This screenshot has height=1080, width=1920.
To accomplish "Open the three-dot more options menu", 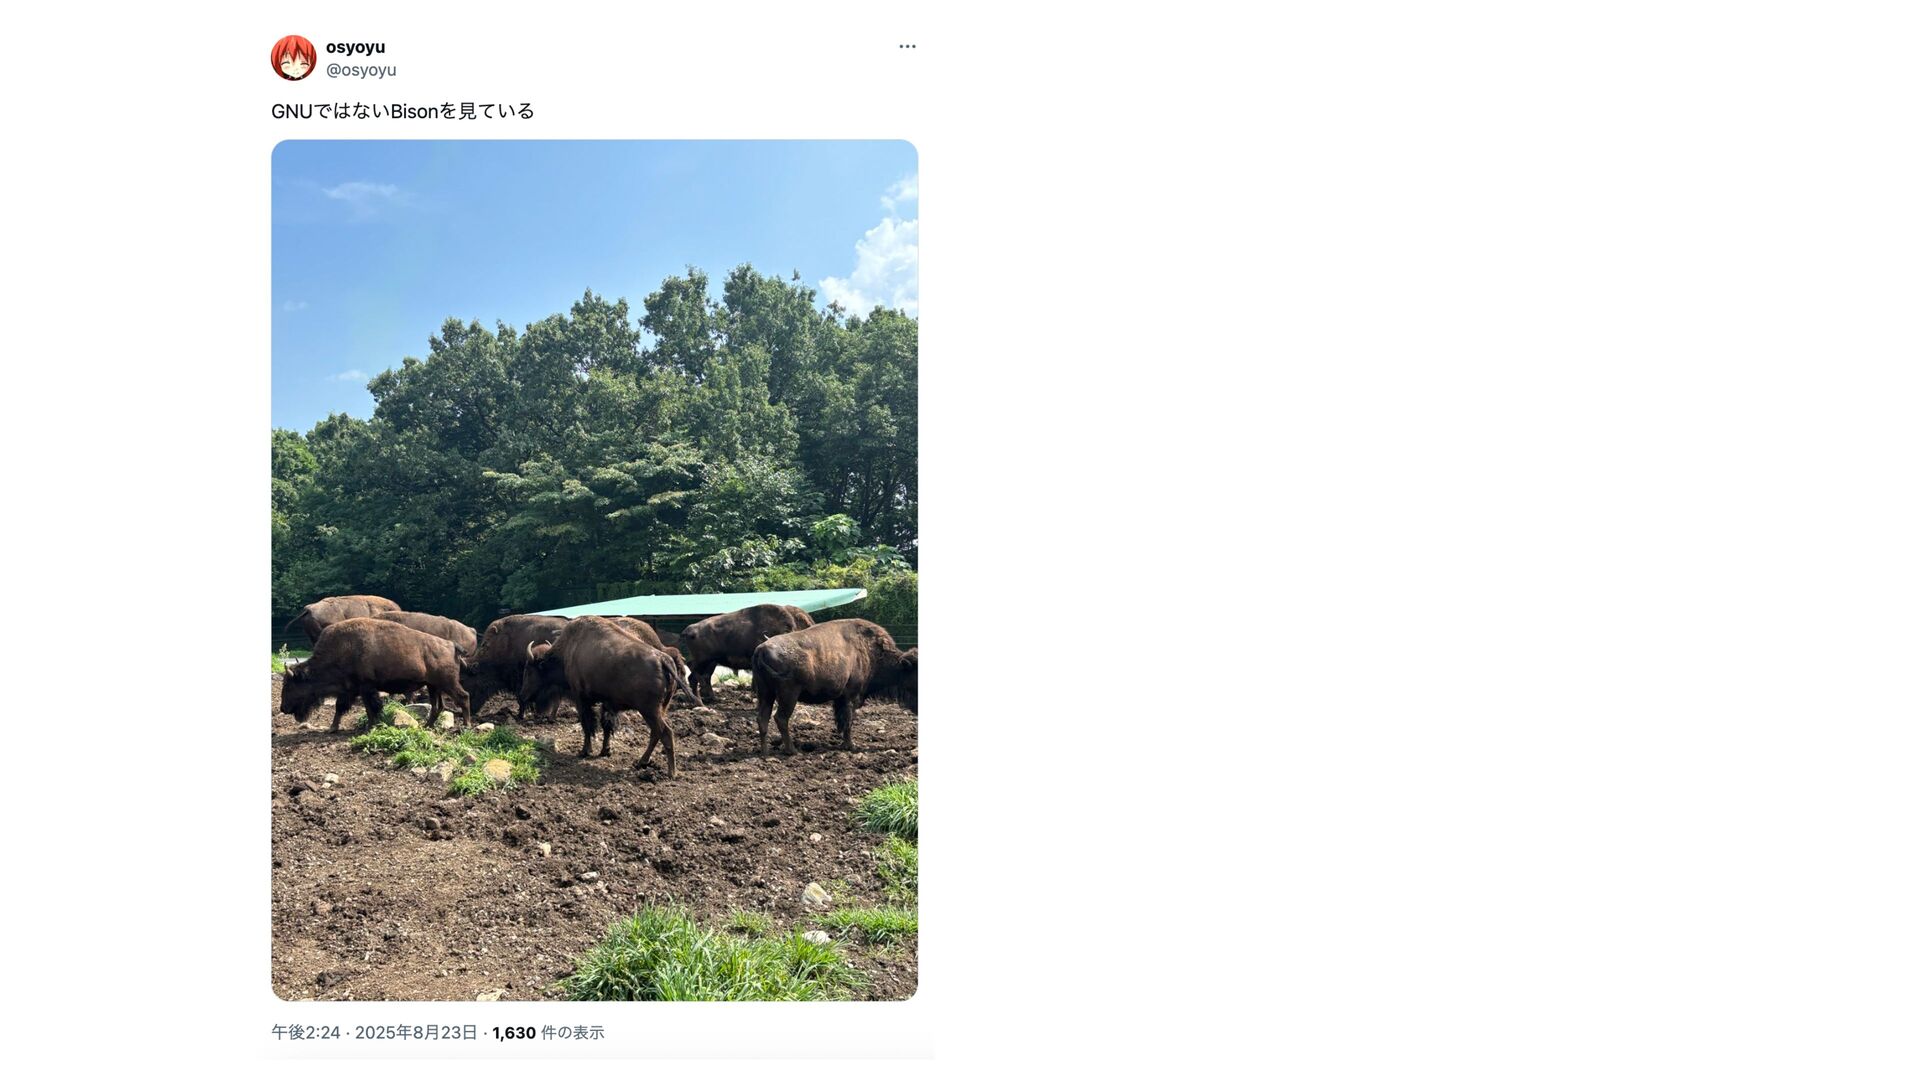I will click(x=907, y=47).
